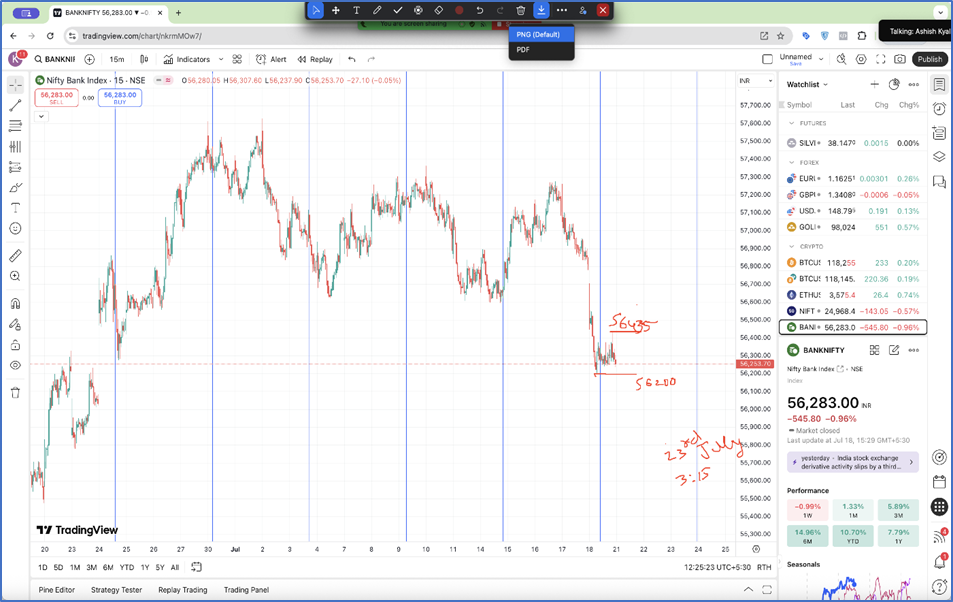The image size is (953, 602).
Task: Bookmark this page star icon
Action: [x=780, y=36]
